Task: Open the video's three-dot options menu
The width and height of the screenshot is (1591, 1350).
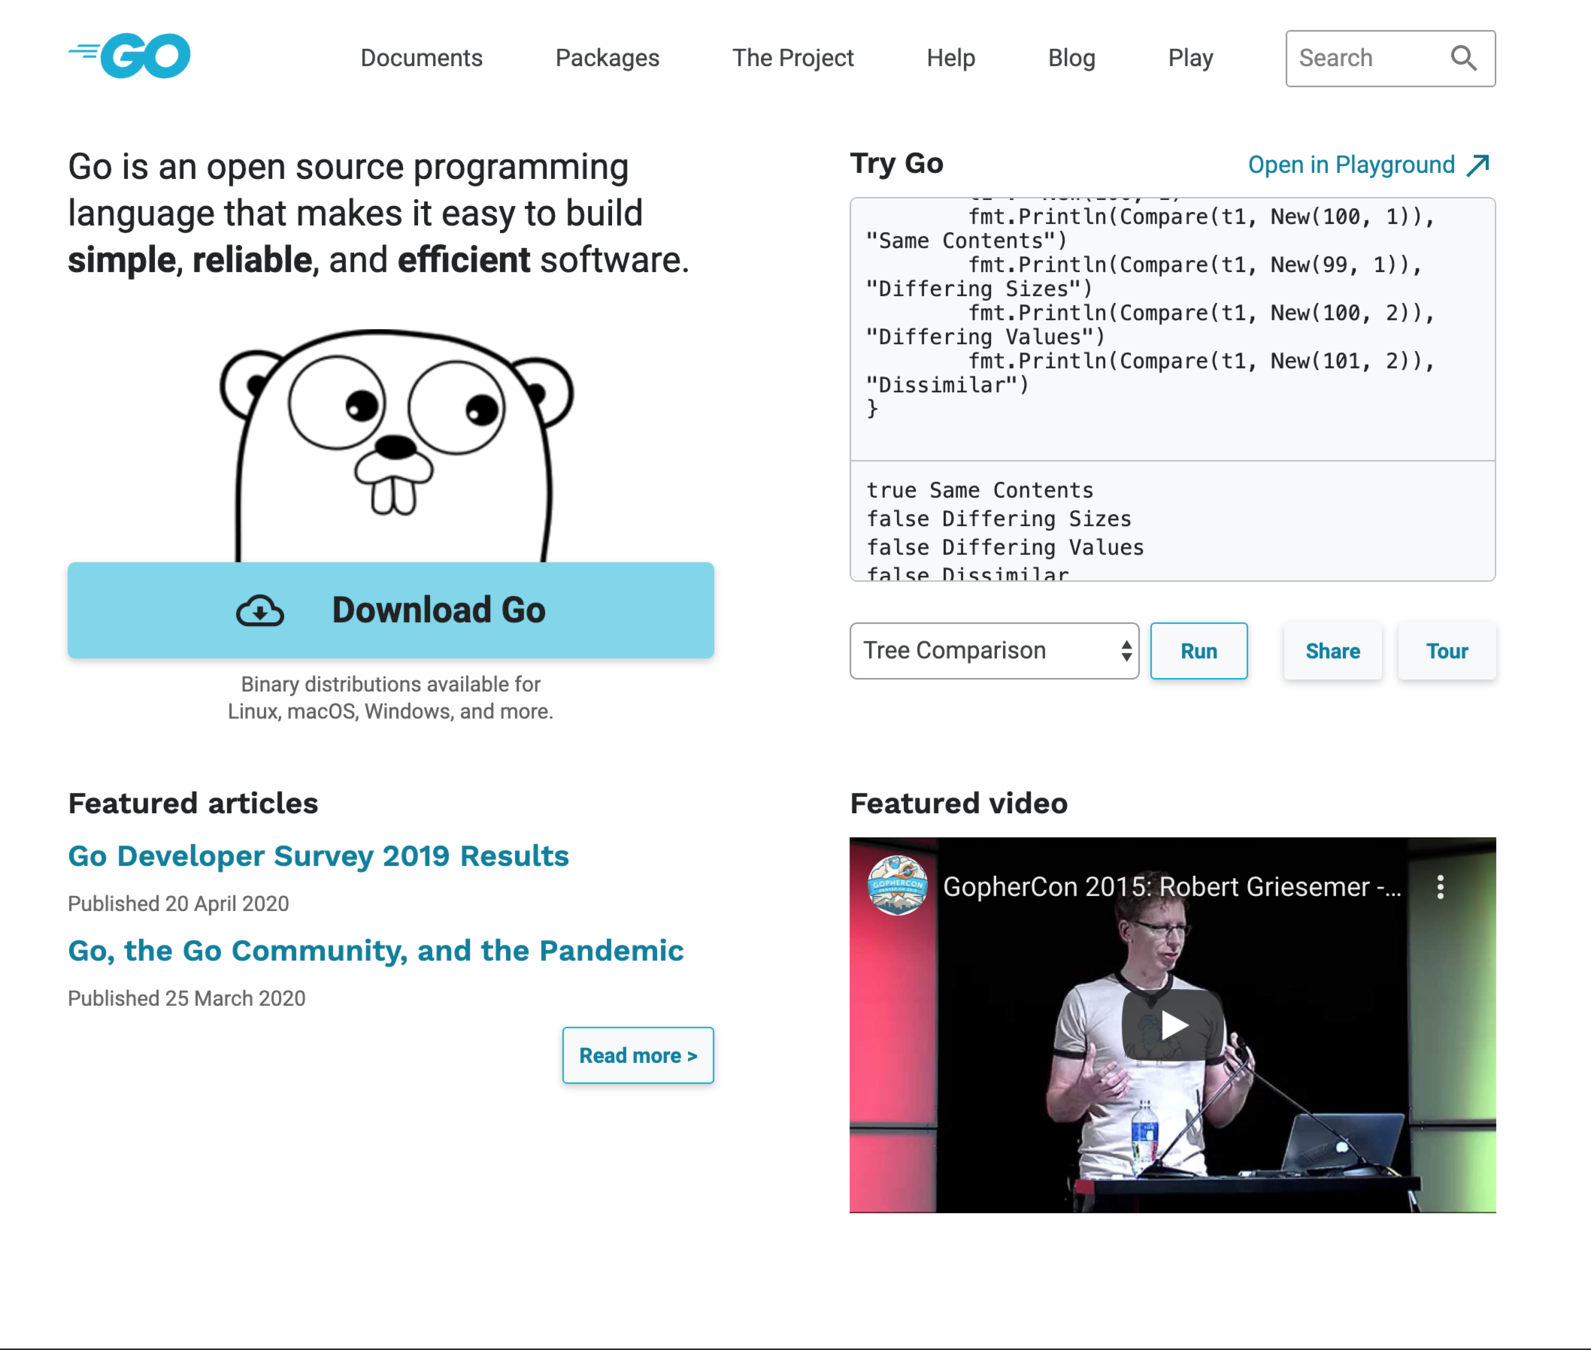Action: pyautogui.click(x=1440, y=887)
